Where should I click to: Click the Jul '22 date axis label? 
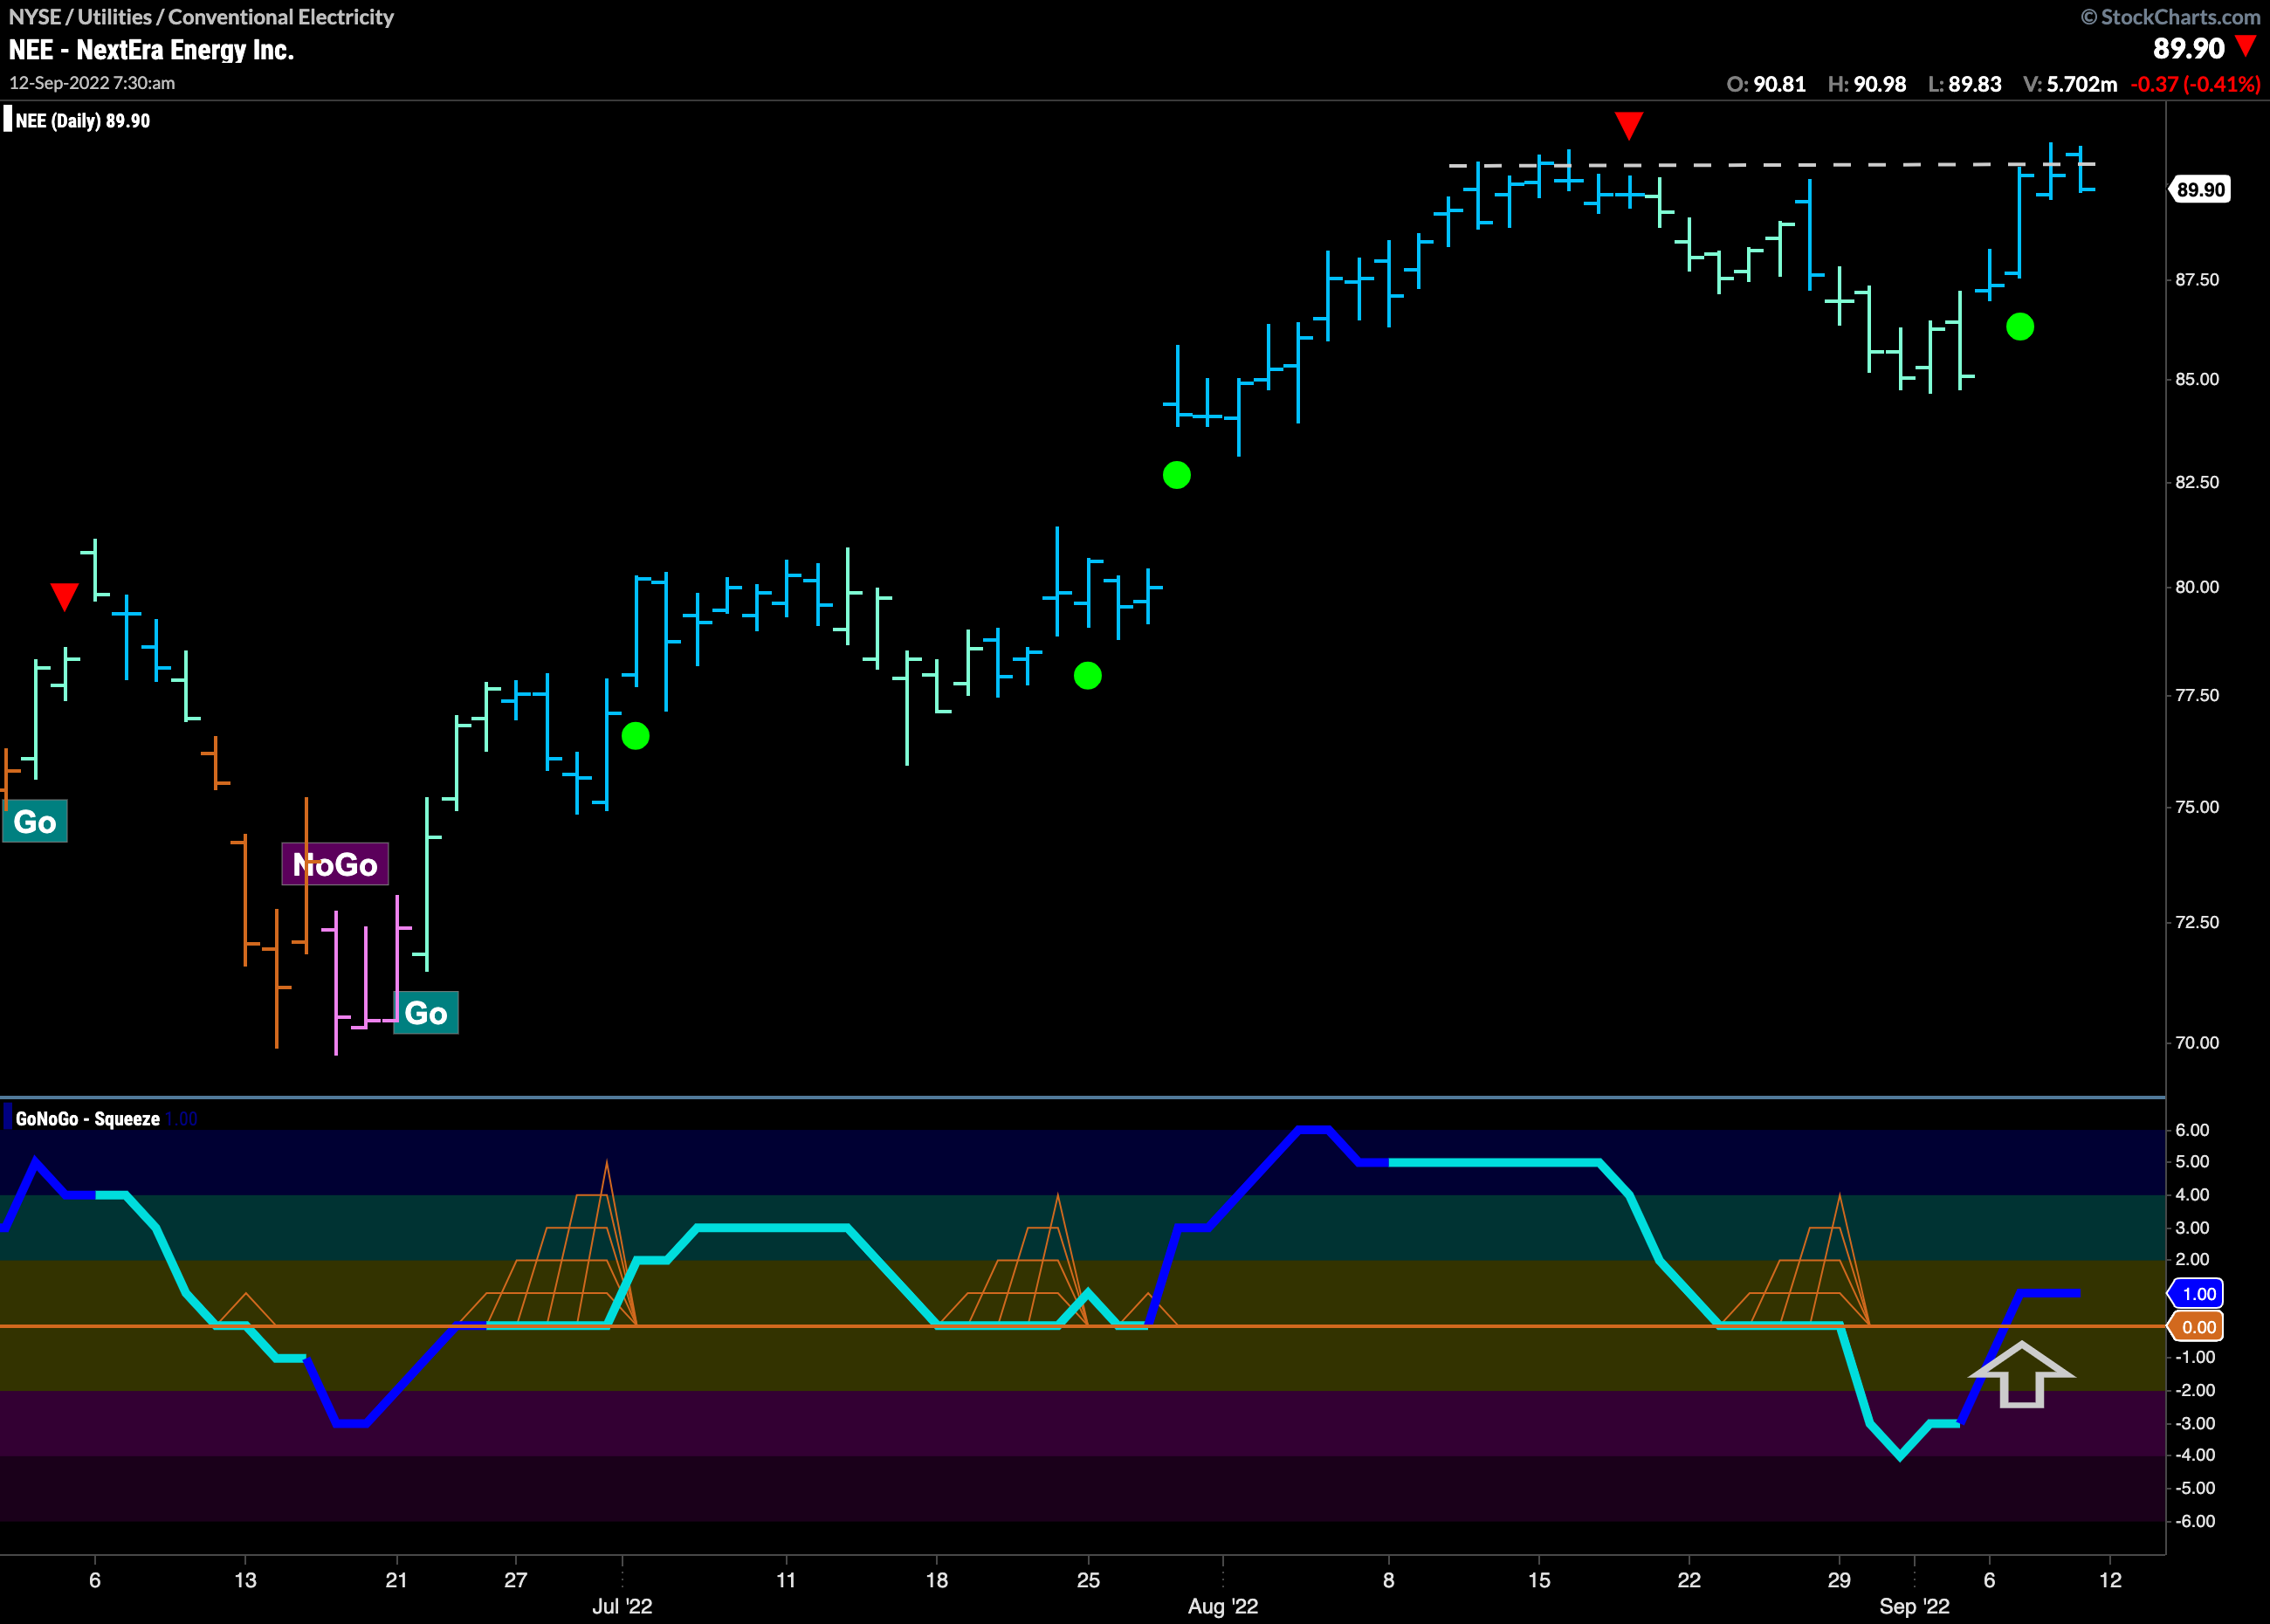(622, 1606)
